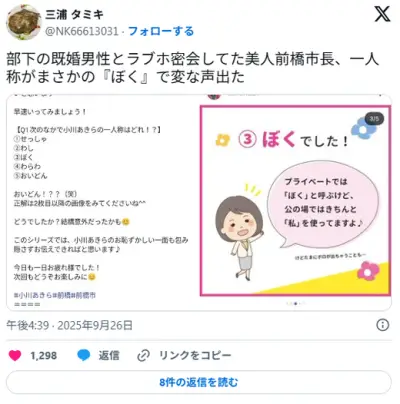The image size is (400, 404).
Task: Click the 返信 reply label
Action: coord(109,355)
